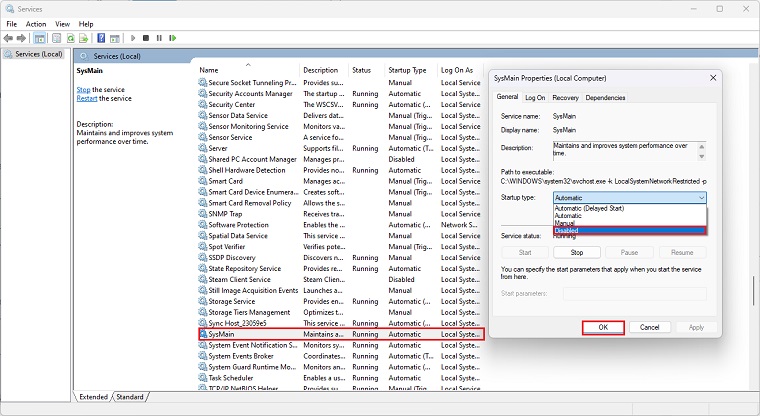Viewport: 760px width, 416px height.
Task: Switch to the Log On tab
Action: [535, 98]
